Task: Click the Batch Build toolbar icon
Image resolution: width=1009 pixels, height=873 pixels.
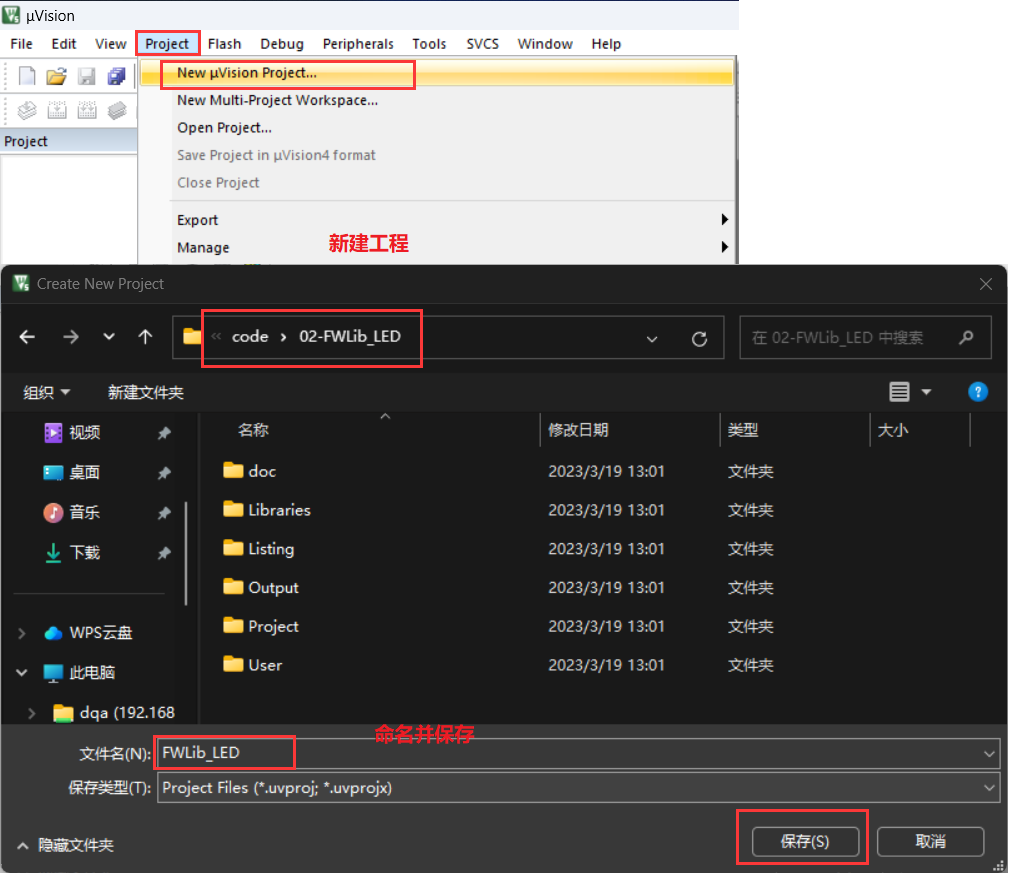Action: (x=116, y=110)
